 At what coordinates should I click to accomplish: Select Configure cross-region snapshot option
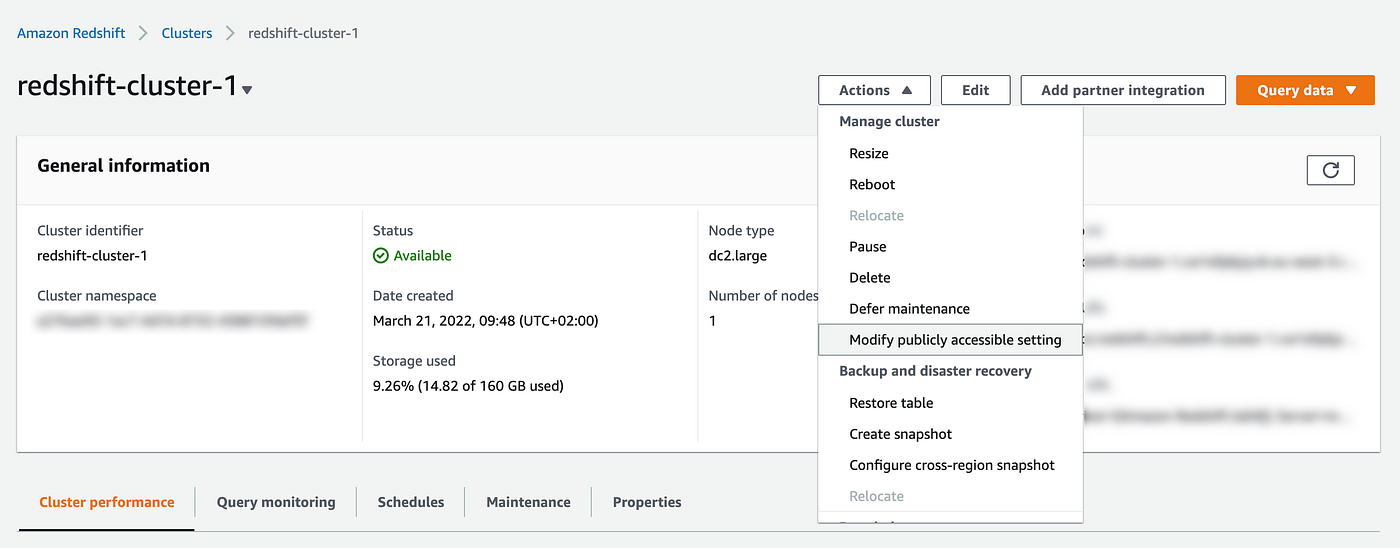click(952, 465)
